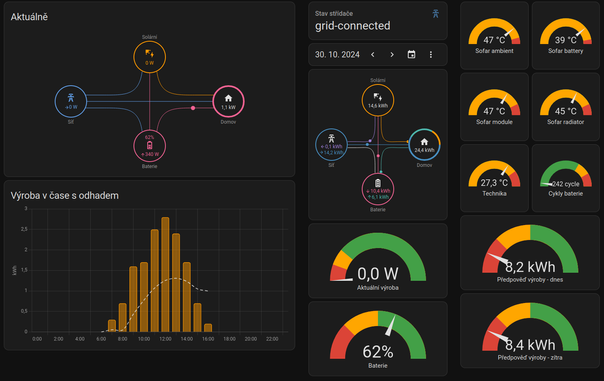The image size is (604, 381).
Task: Click the Síť node showing 14,2 kWh
Action: (331, 145)
